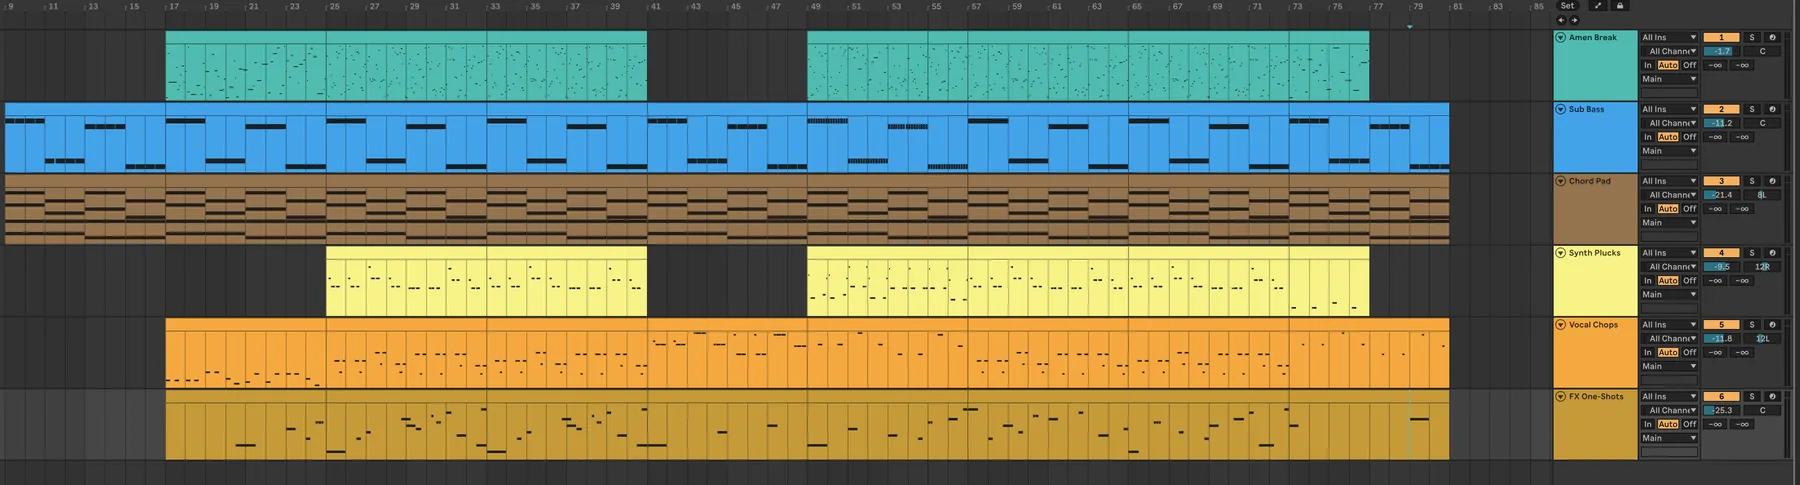Select the Sub Bass track name
Image resolution: width=1800 pixels, height=485 pixels.
pos(1586,109)
